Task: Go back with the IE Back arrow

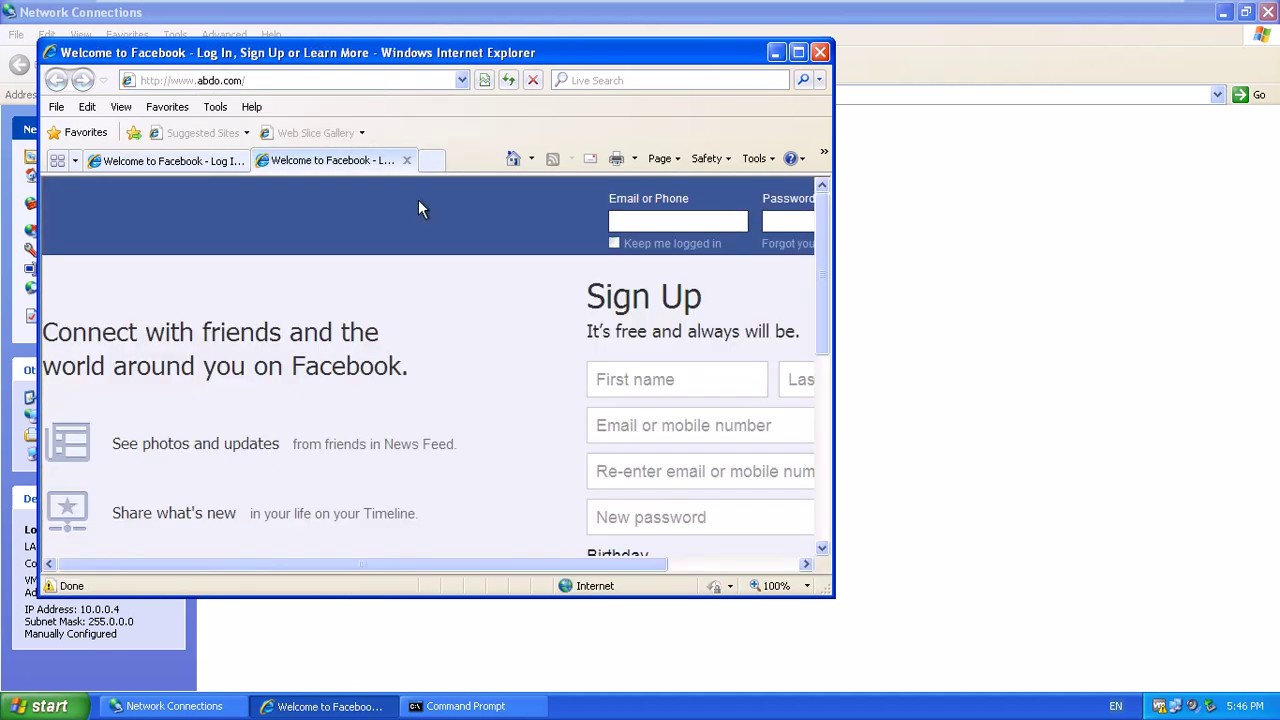Action: (x=56, y=80)
